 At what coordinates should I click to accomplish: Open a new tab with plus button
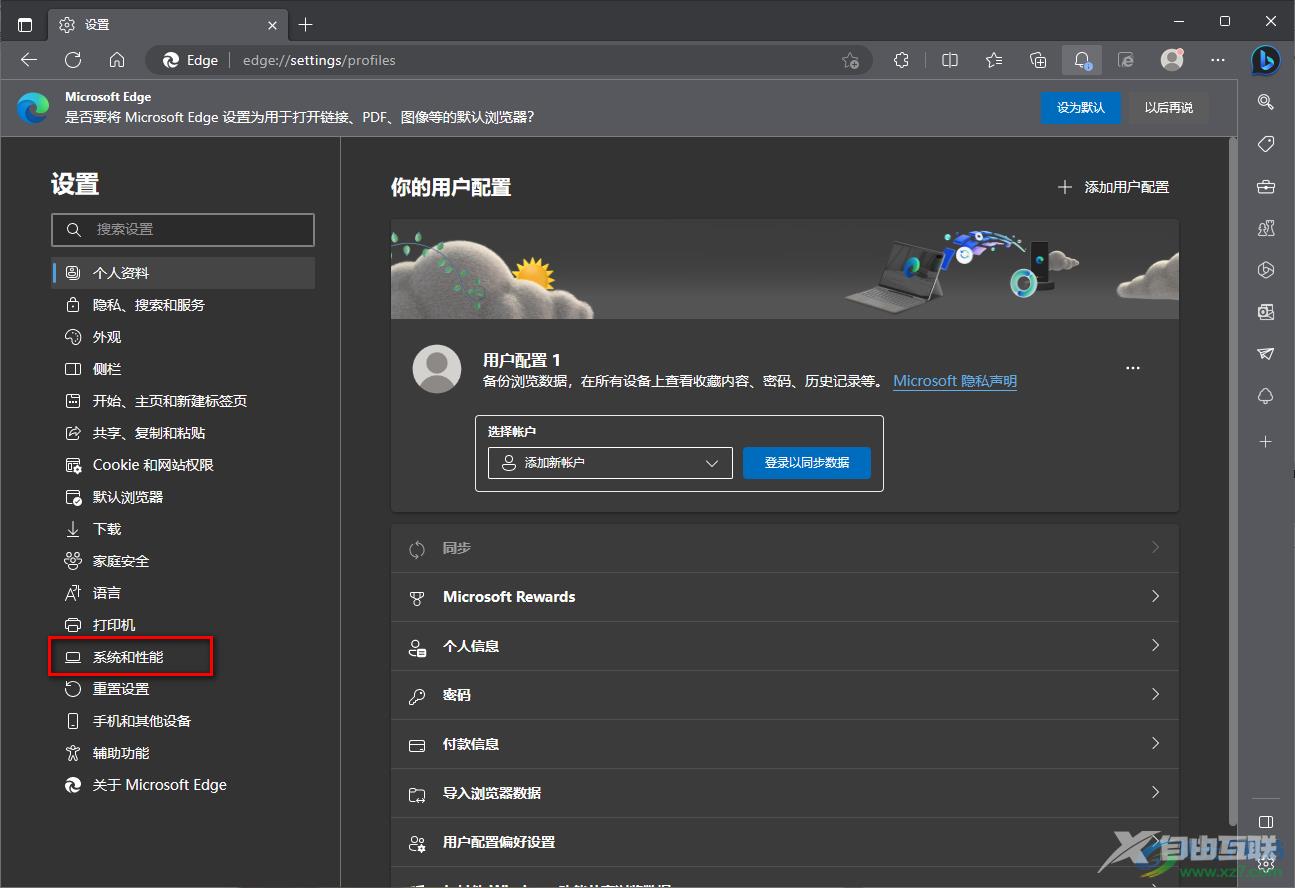click(306, 24)
